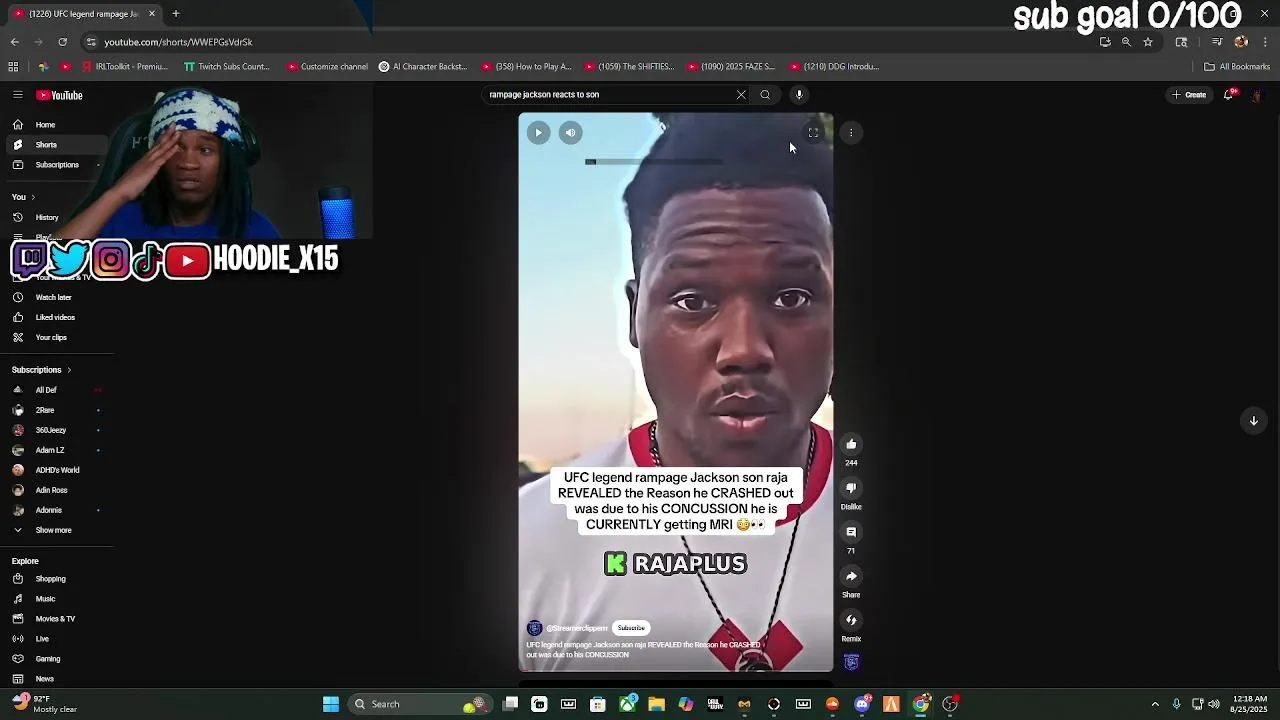Open the All Bookmarks folder
The width and height of the screenshot is (1280, 720).
[1237, 67]
